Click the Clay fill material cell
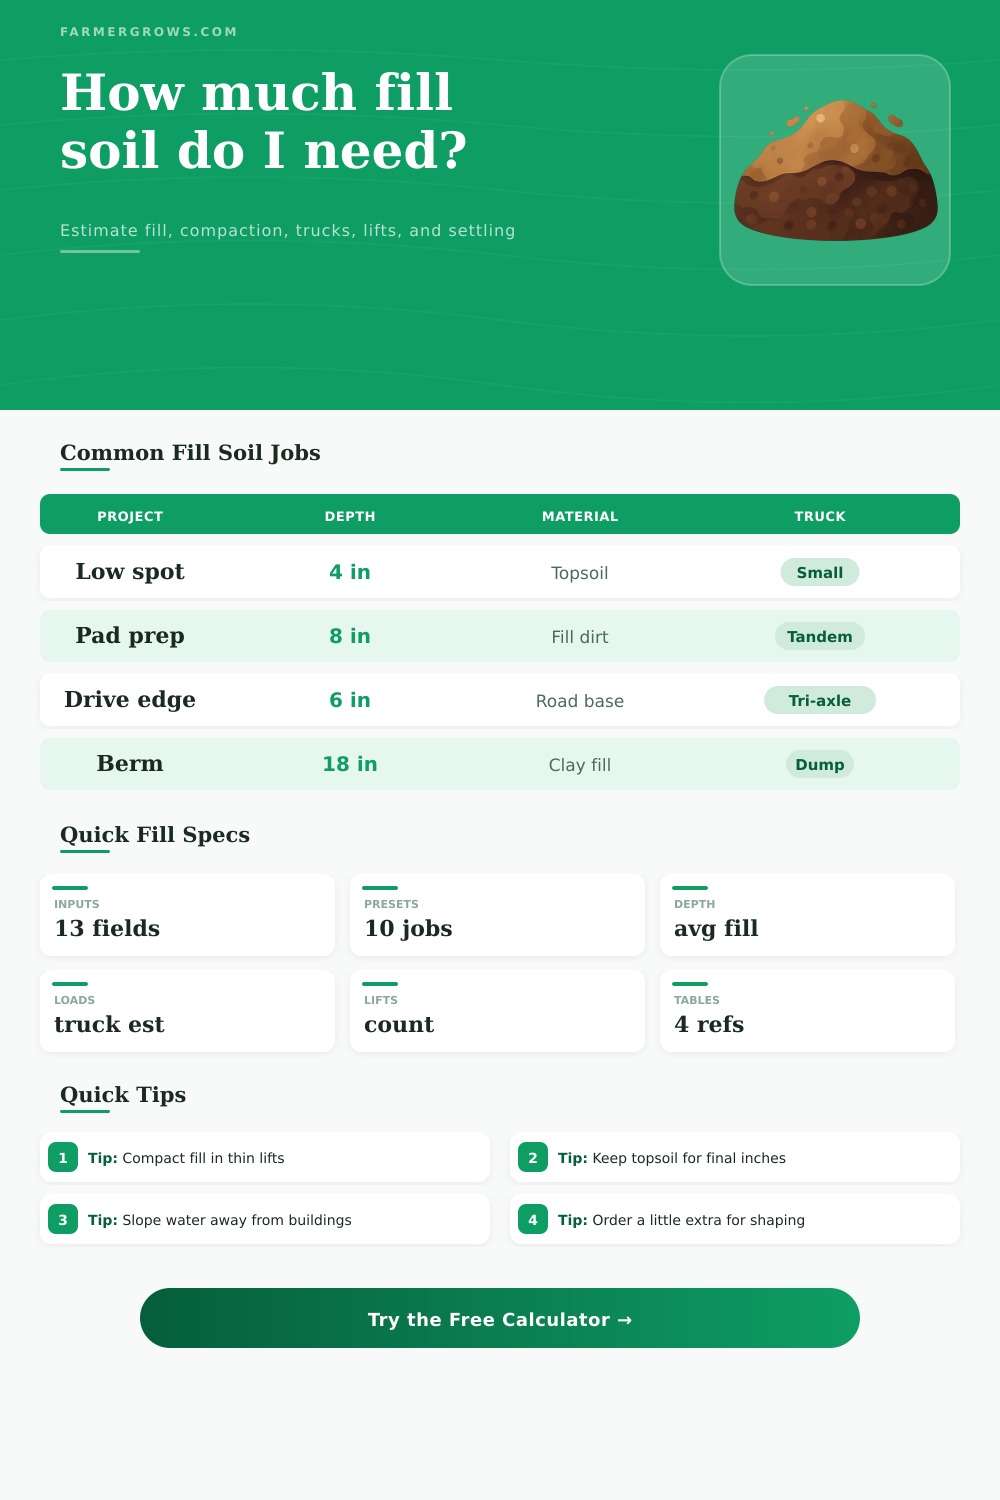The image size is (1000, 1500). [580, 765]
